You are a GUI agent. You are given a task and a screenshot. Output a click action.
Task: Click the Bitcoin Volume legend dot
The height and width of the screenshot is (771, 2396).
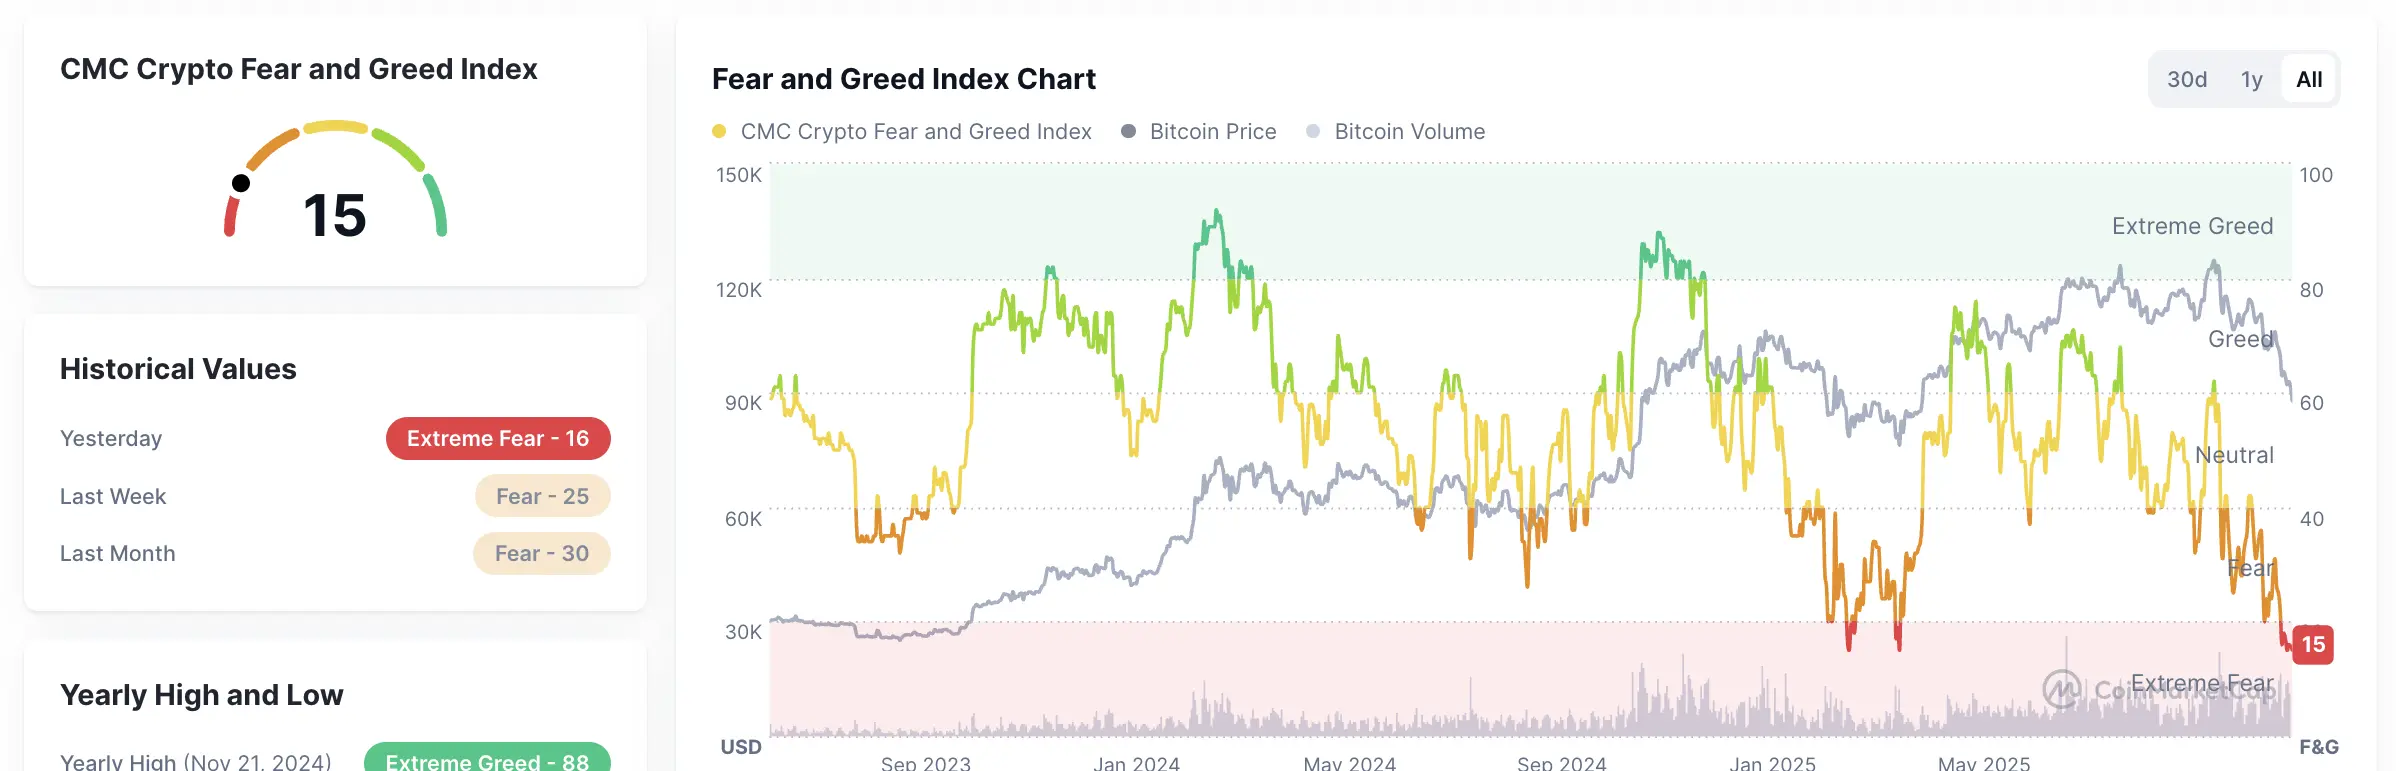pos(1311,131)
